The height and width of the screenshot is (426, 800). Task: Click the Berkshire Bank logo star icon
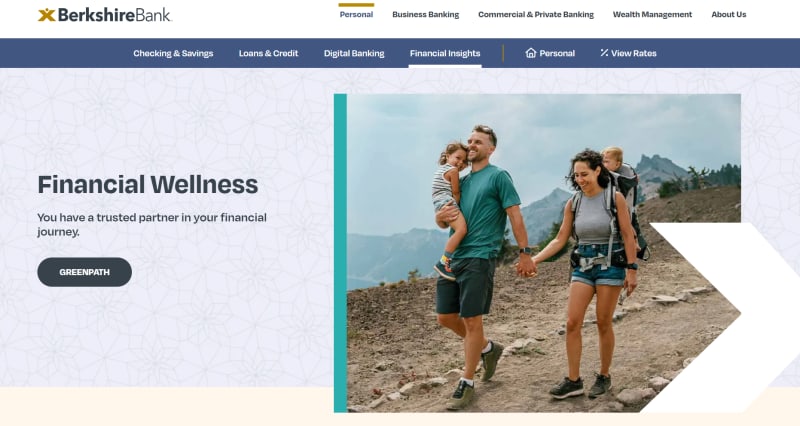coord(46,15)
